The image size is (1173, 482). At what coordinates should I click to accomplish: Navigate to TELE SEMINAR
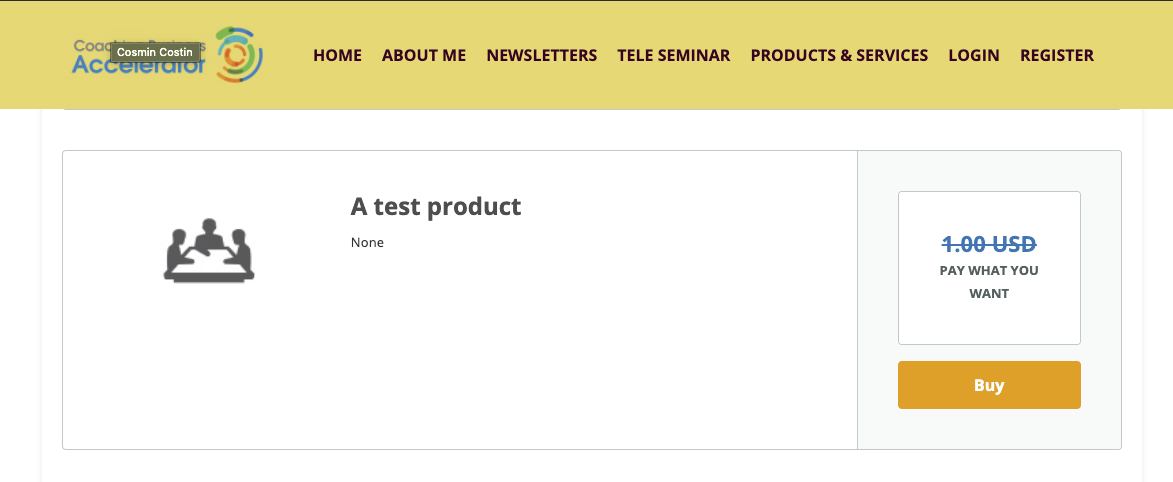tap(673, 55)
